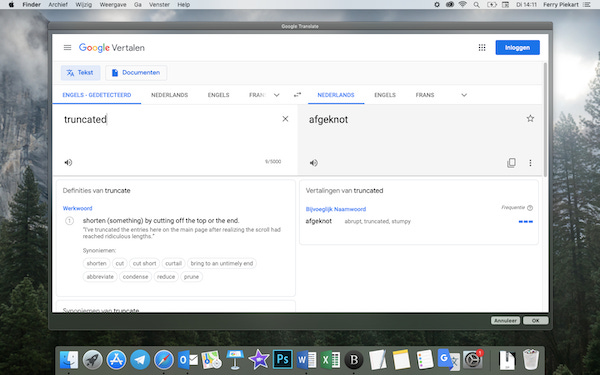Listen to the source text pronunciation
600x375 pixels.
click(68, 162)
